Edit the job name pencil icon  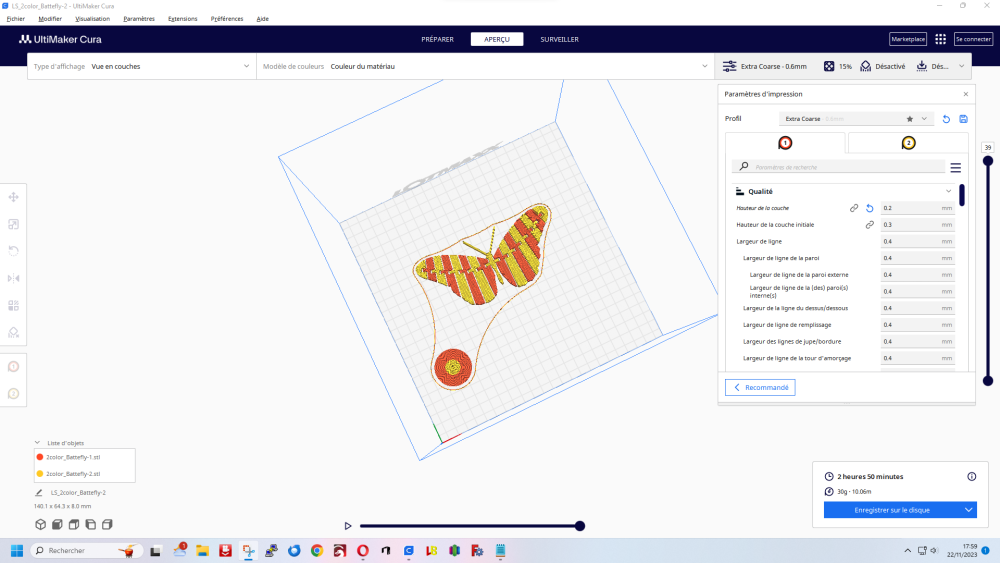point(39,493)
